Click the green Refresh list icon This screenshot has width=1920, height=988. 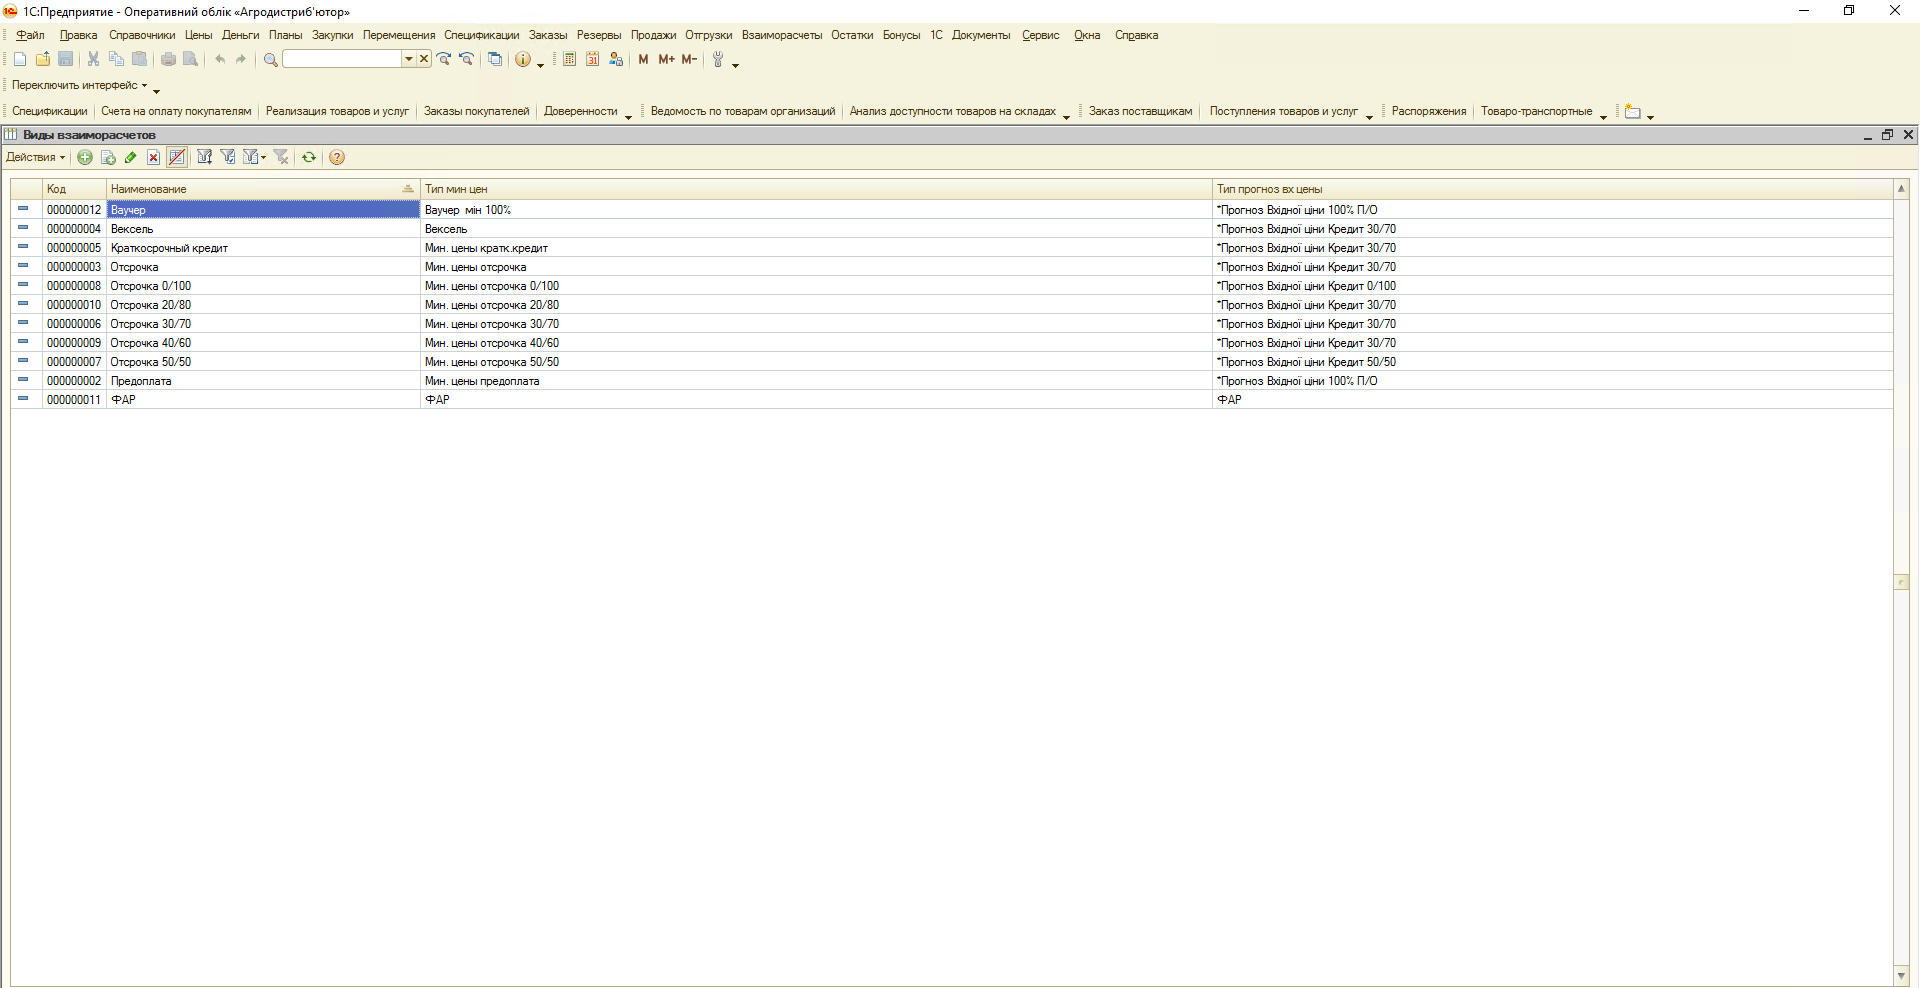(309, 157)
